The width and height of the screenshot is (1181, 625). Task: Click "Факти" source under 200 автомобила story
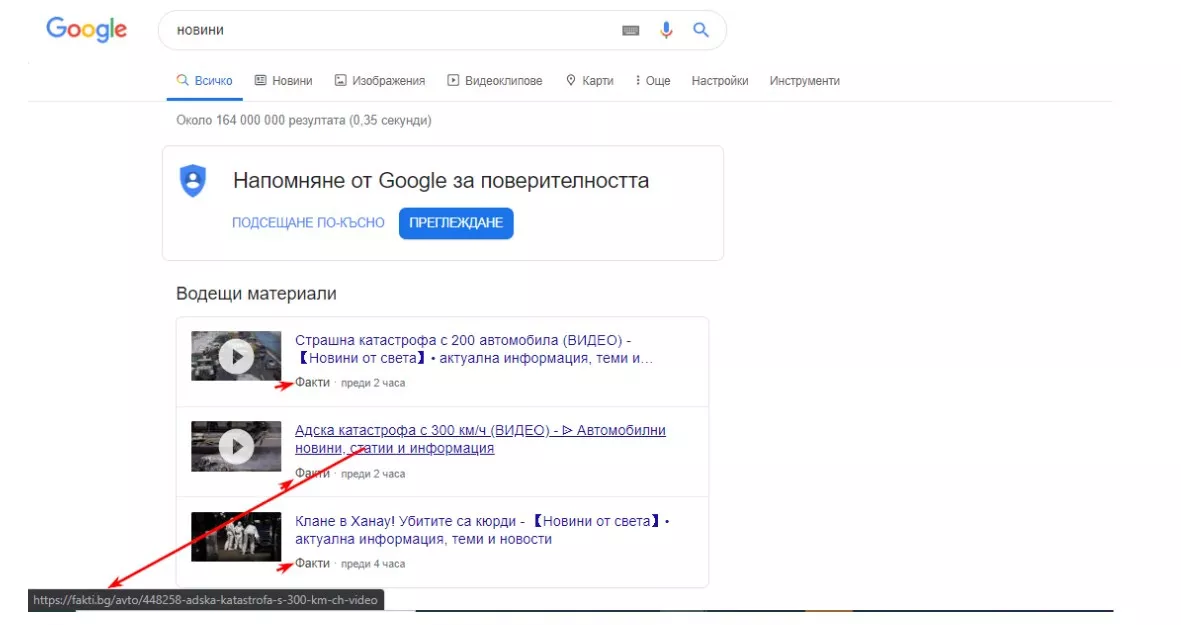(312, 383)
